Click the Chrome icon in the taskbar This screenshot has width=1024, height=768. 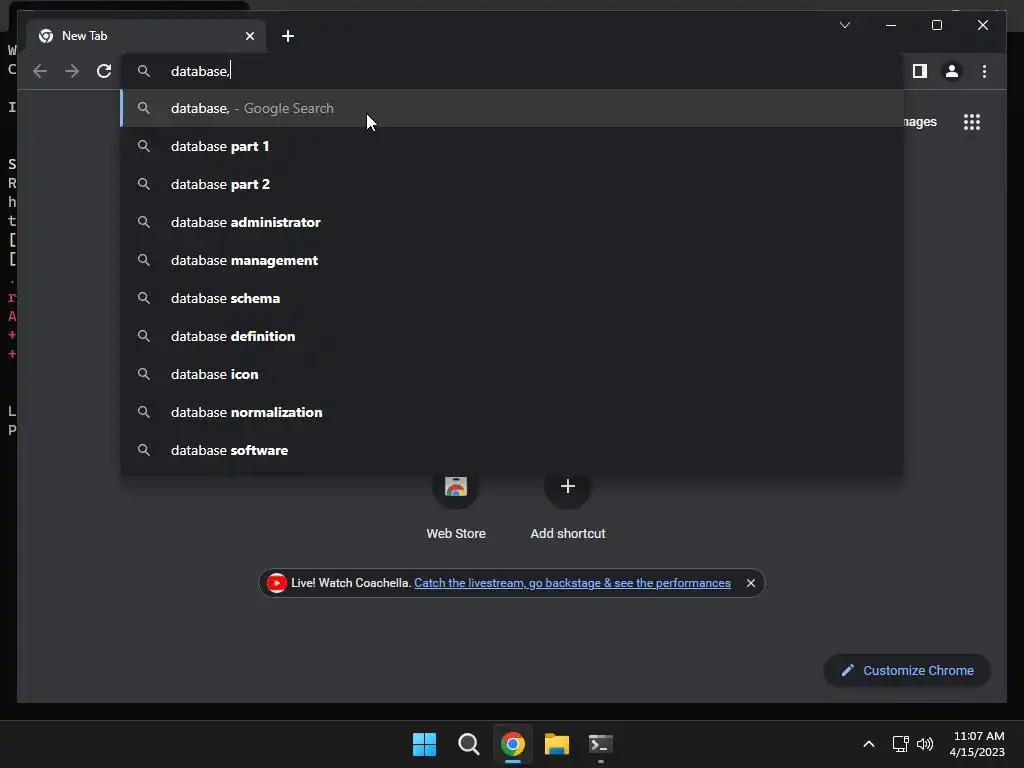click(513, 744)
